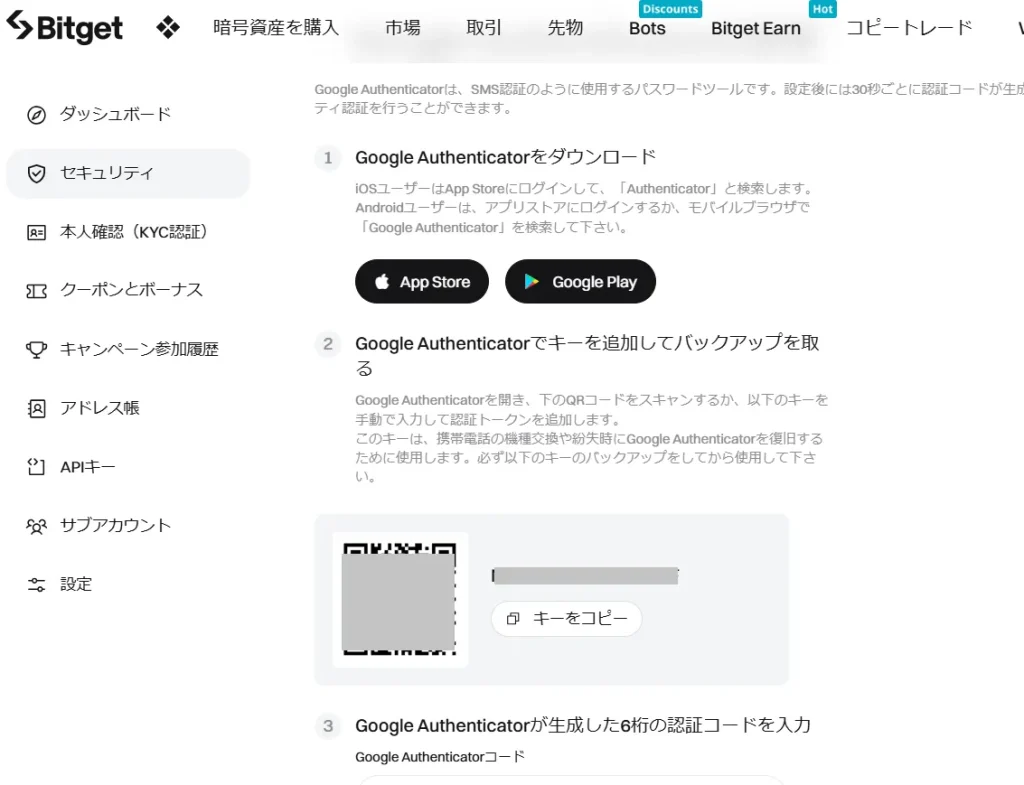Open the アドレス帳 address book icon
This screenshot has height=785, width=1024.
point(37,408)
